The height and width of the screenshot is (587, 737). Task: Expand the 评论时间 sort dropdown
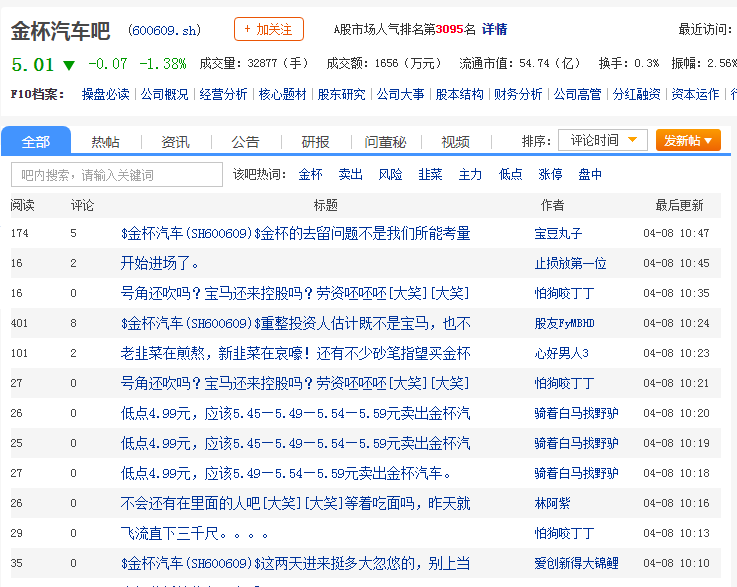(x=603, y=140)
